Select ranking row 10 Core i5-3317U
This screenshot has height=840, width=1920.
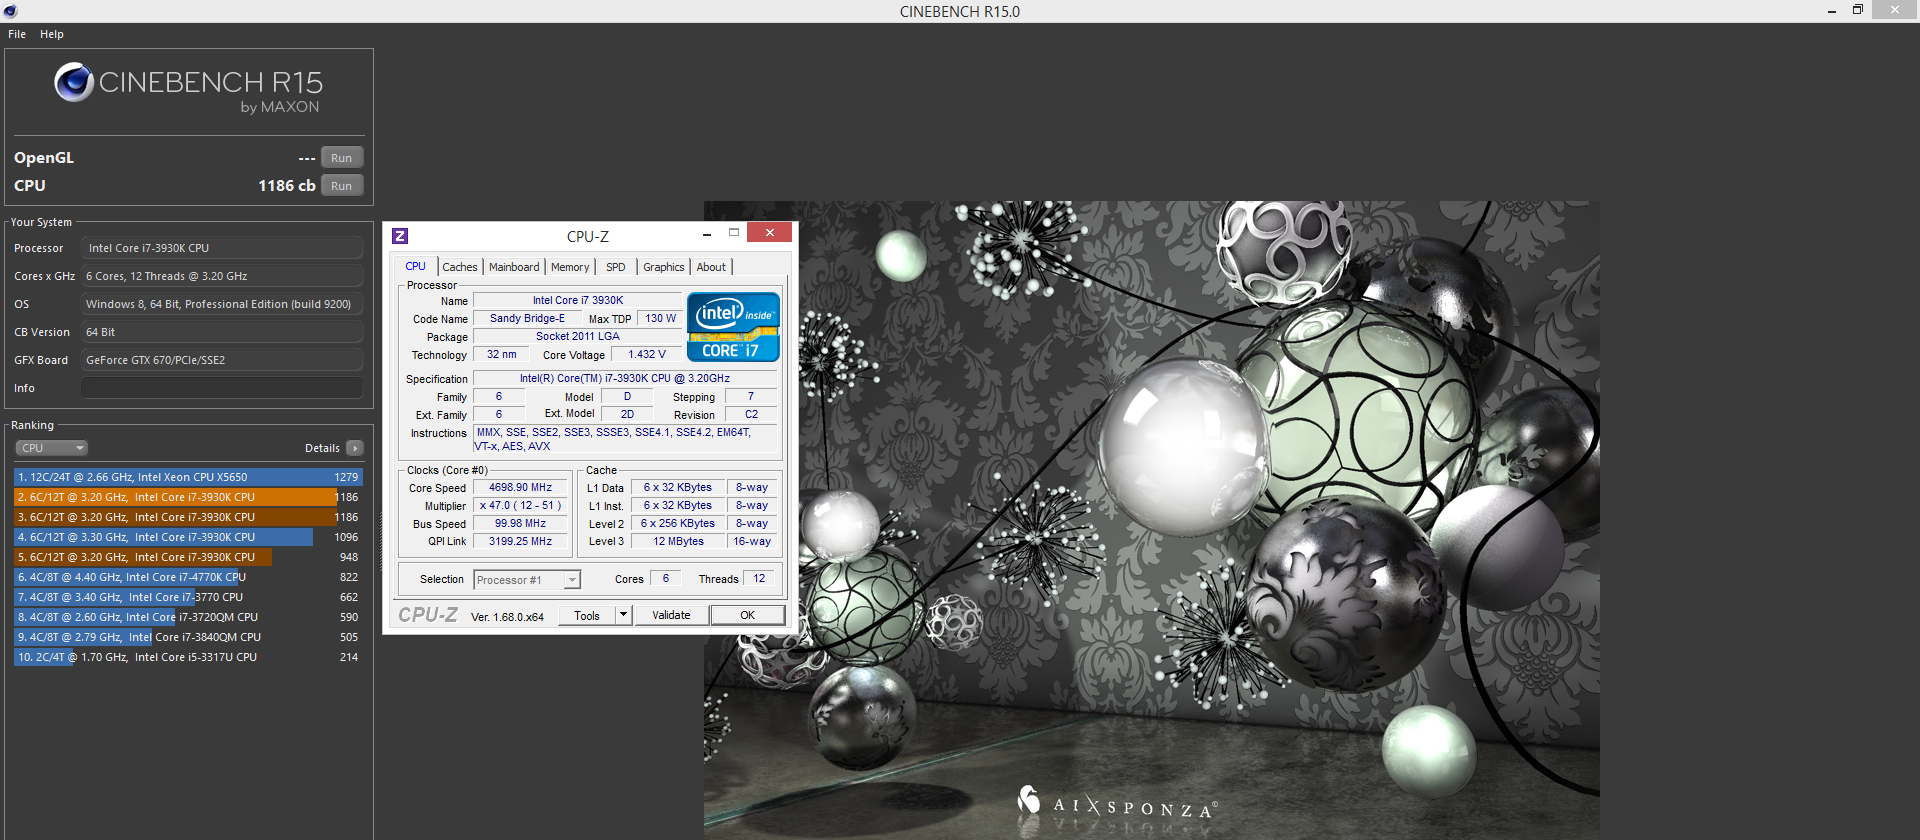[x=188, y=657]
